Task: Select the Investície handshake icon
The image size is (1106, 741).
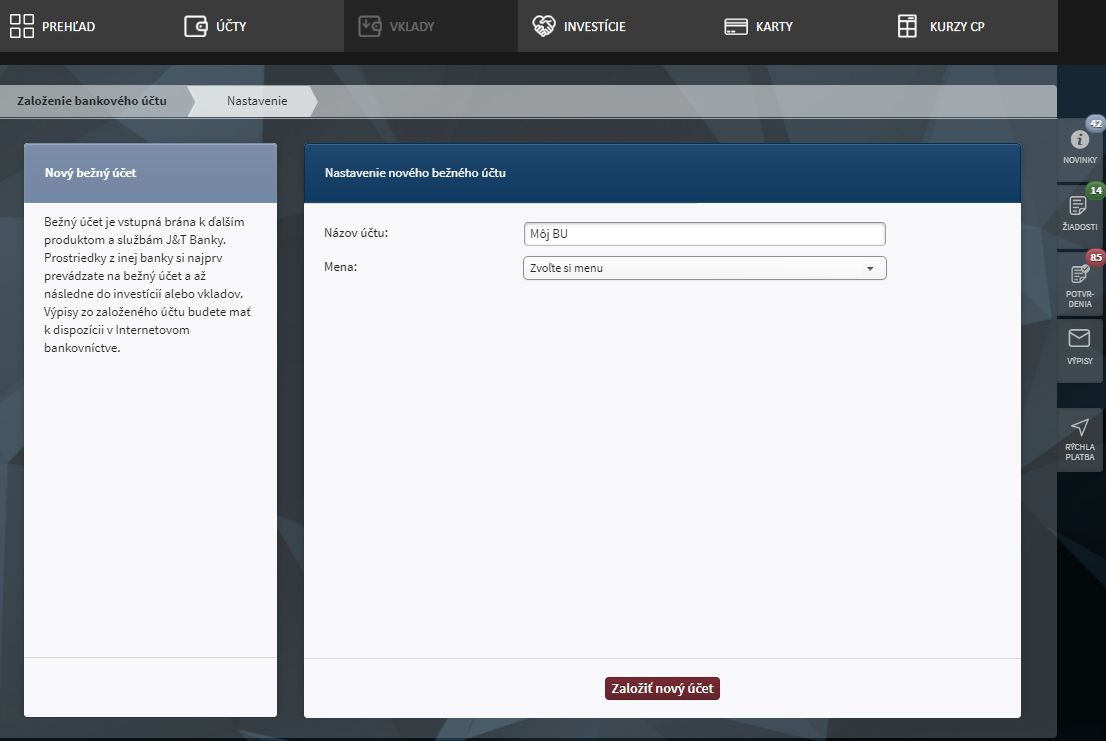Action: click(543, 26)
